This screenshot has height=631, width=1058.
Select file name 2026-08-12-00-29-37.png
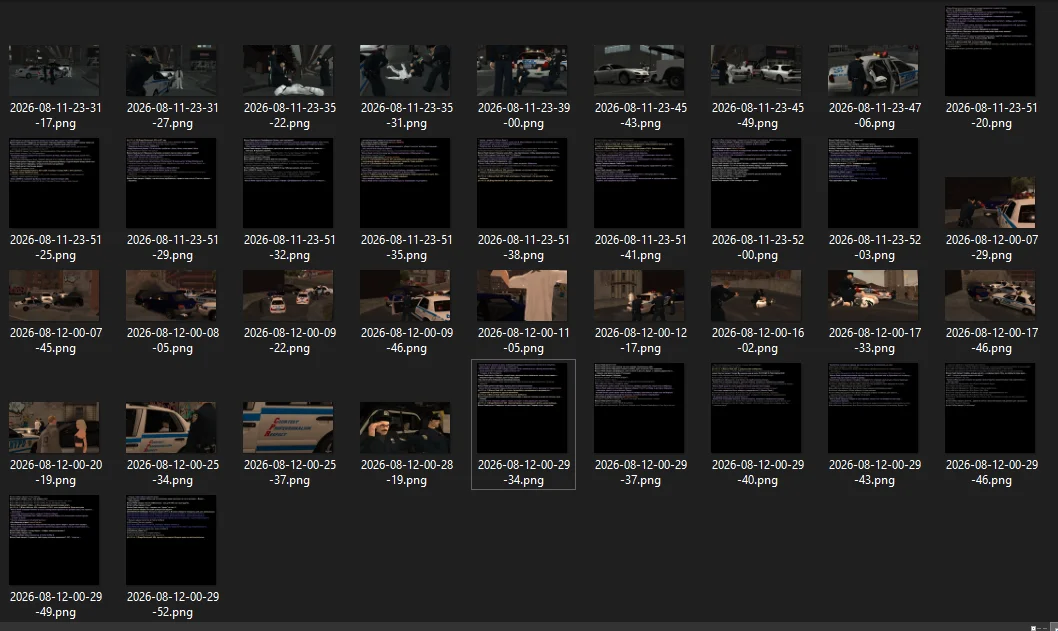pos(640,472)
